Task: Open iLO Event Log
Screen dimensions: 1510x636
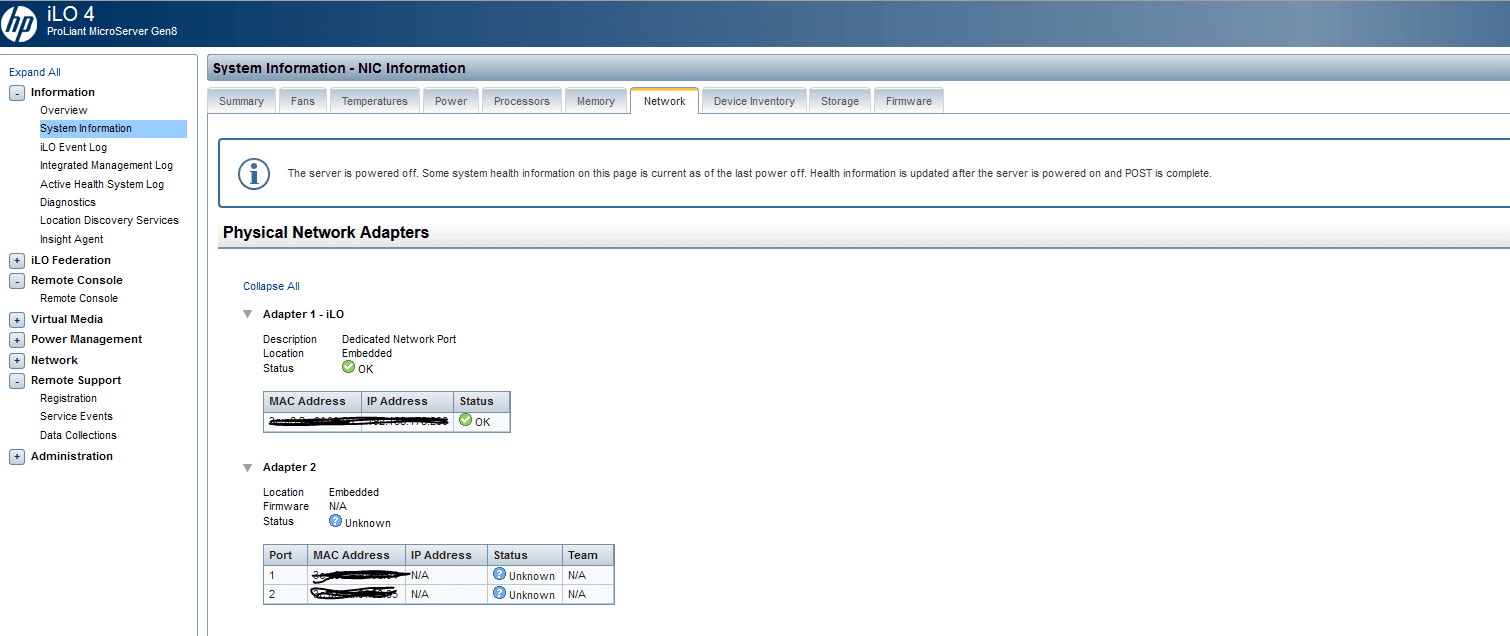Action: pos(73,147)
